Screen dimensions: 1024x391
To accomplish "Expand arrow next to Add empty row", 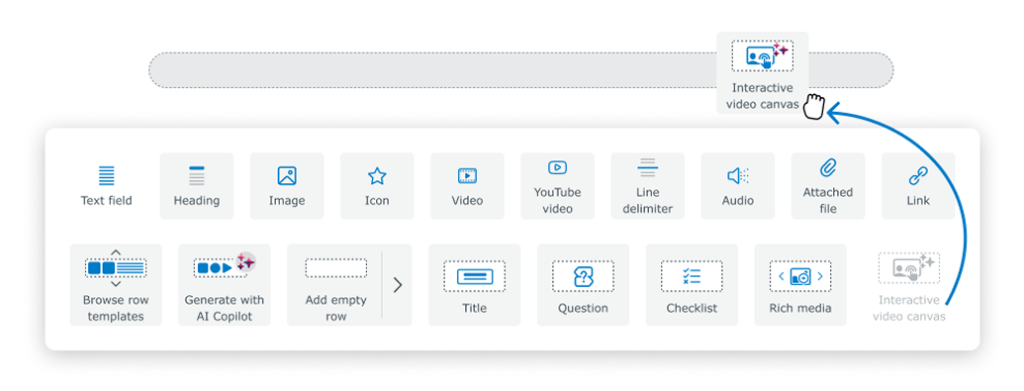I will pyautogui.click(x=397, y=285).
